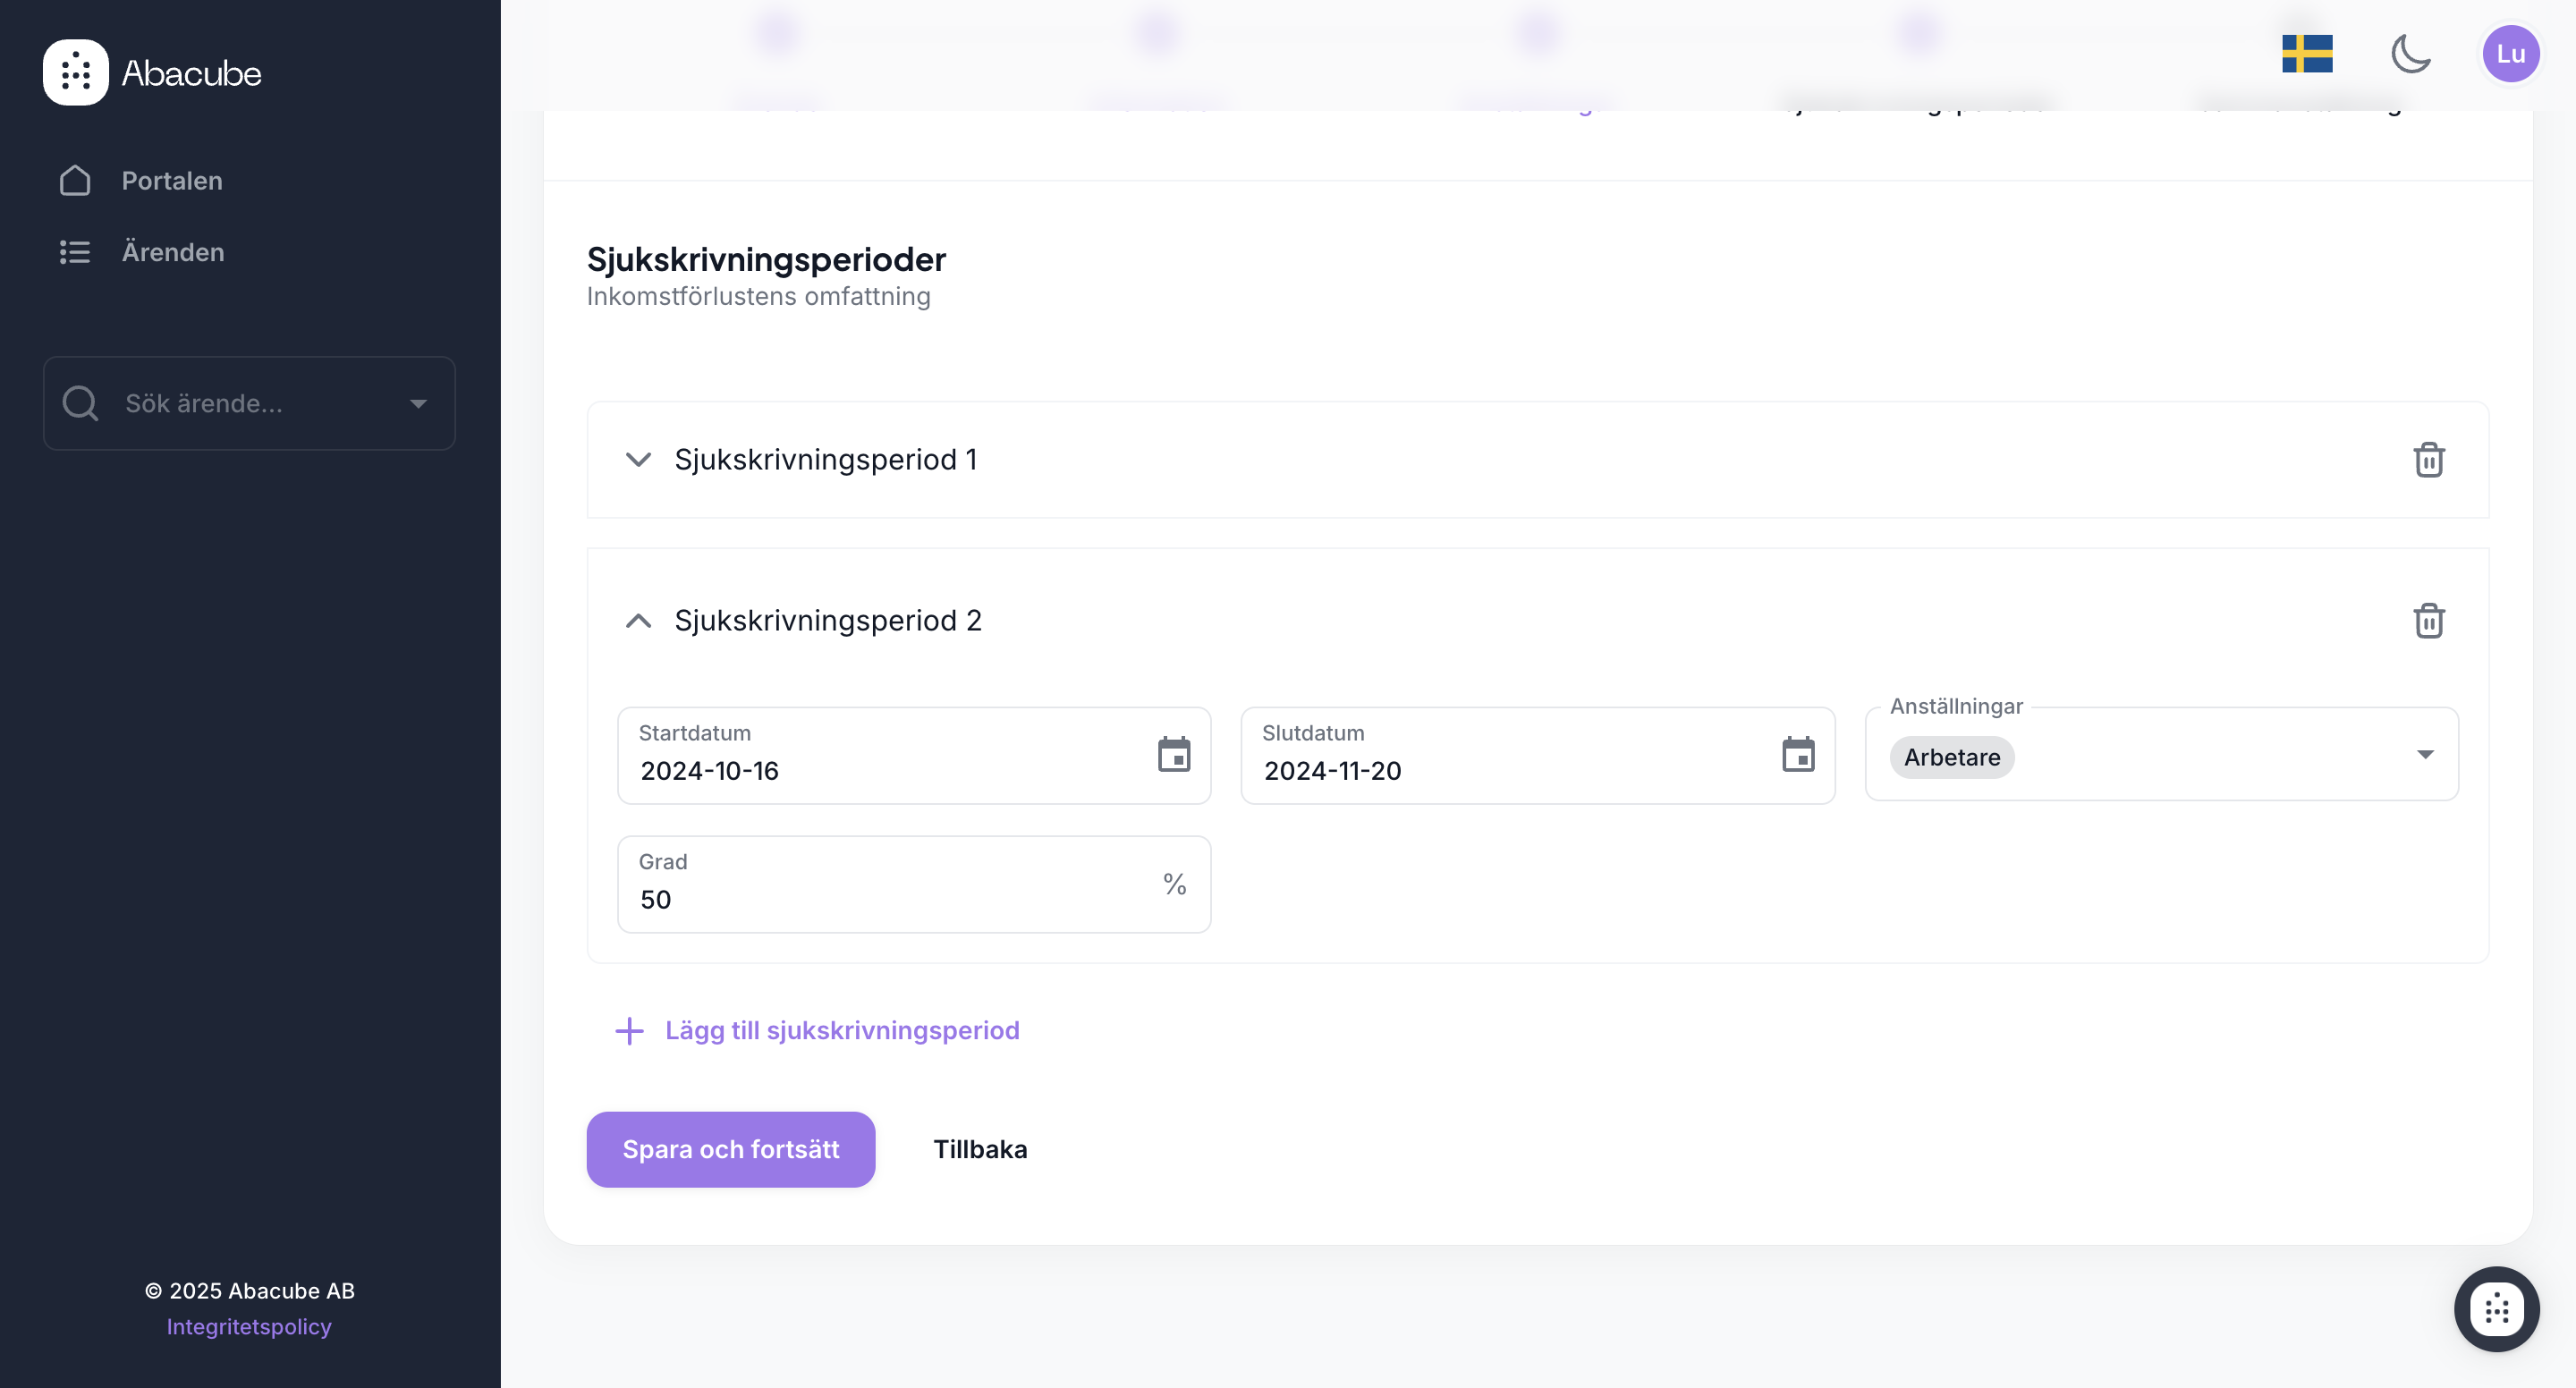Expand Sjukskrivningsperiod 1 section
This screenshot has width=2576, height=1388.
click(x=638, y=460)
